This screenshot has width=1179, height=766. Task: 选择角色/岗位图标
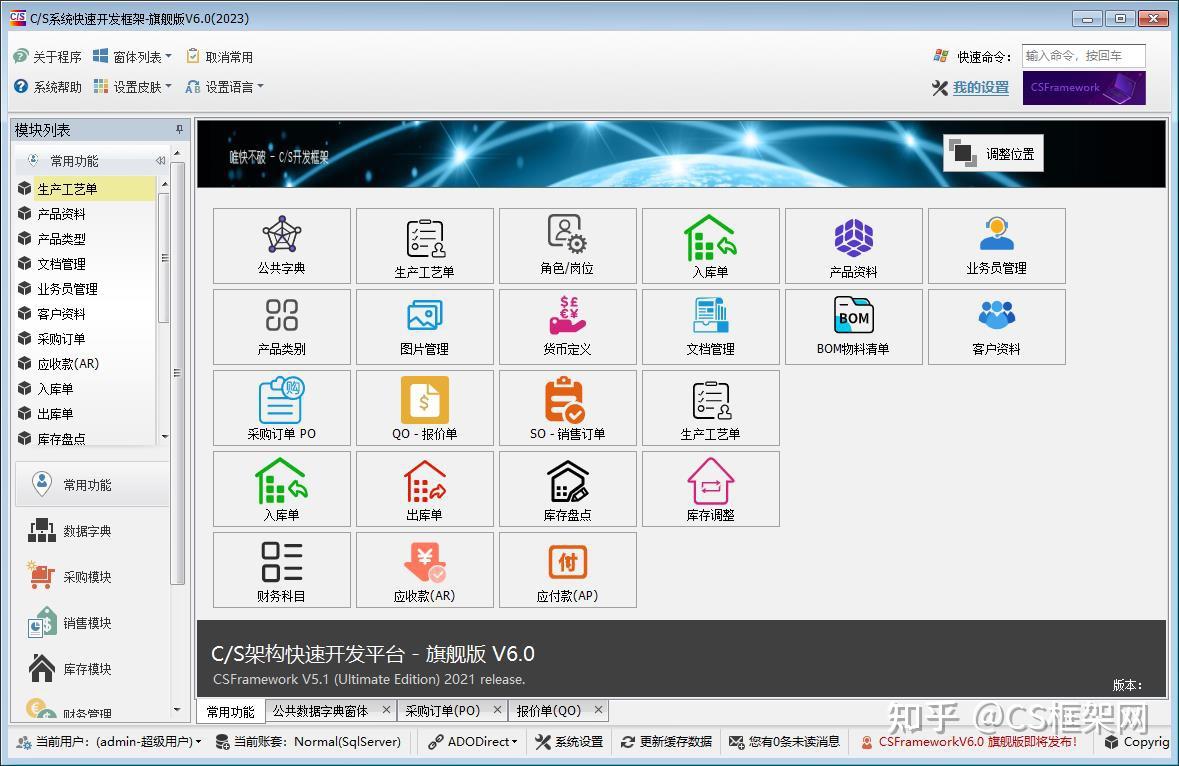567,246
